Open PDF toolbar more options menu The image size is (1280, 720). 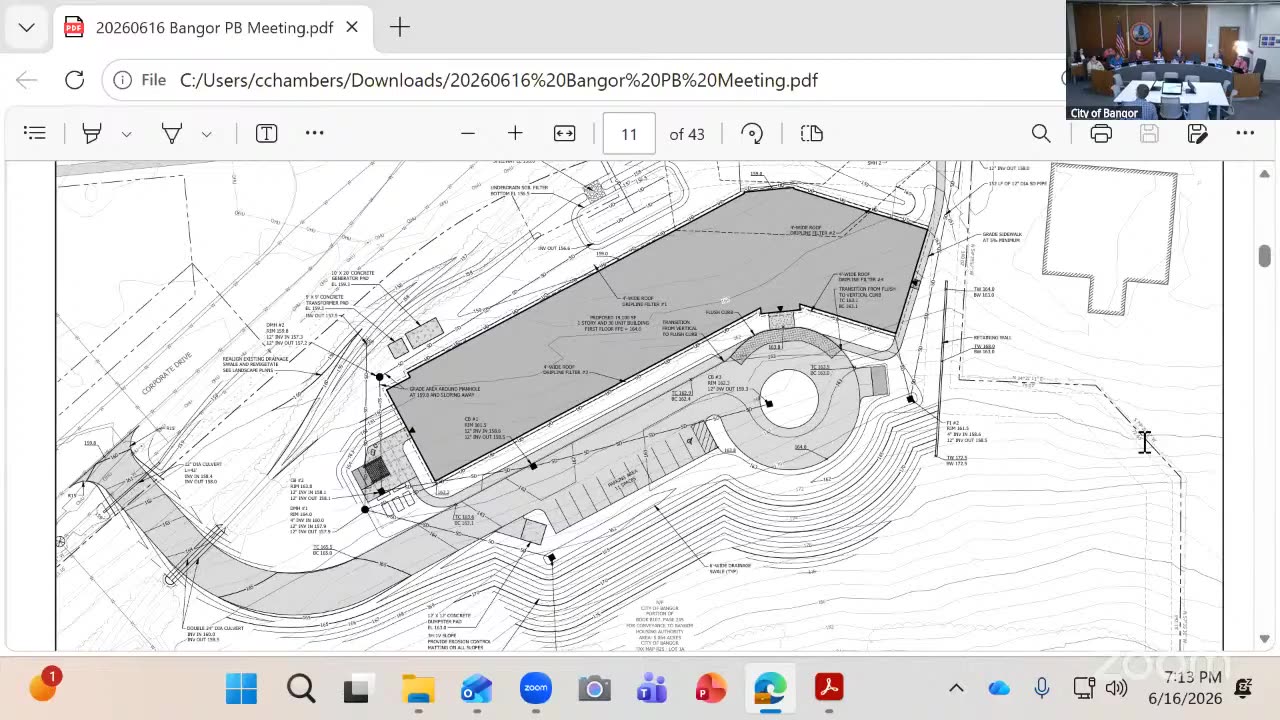[x=1245, y=133]
